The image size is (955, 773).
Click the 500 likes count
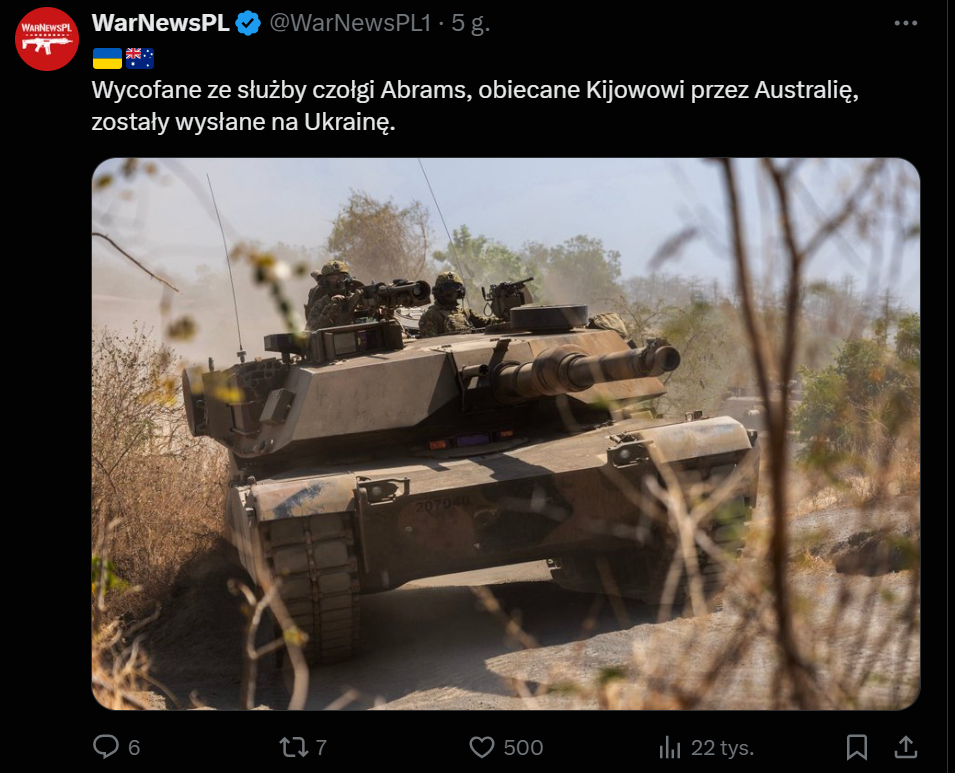[x=523, y=747]
